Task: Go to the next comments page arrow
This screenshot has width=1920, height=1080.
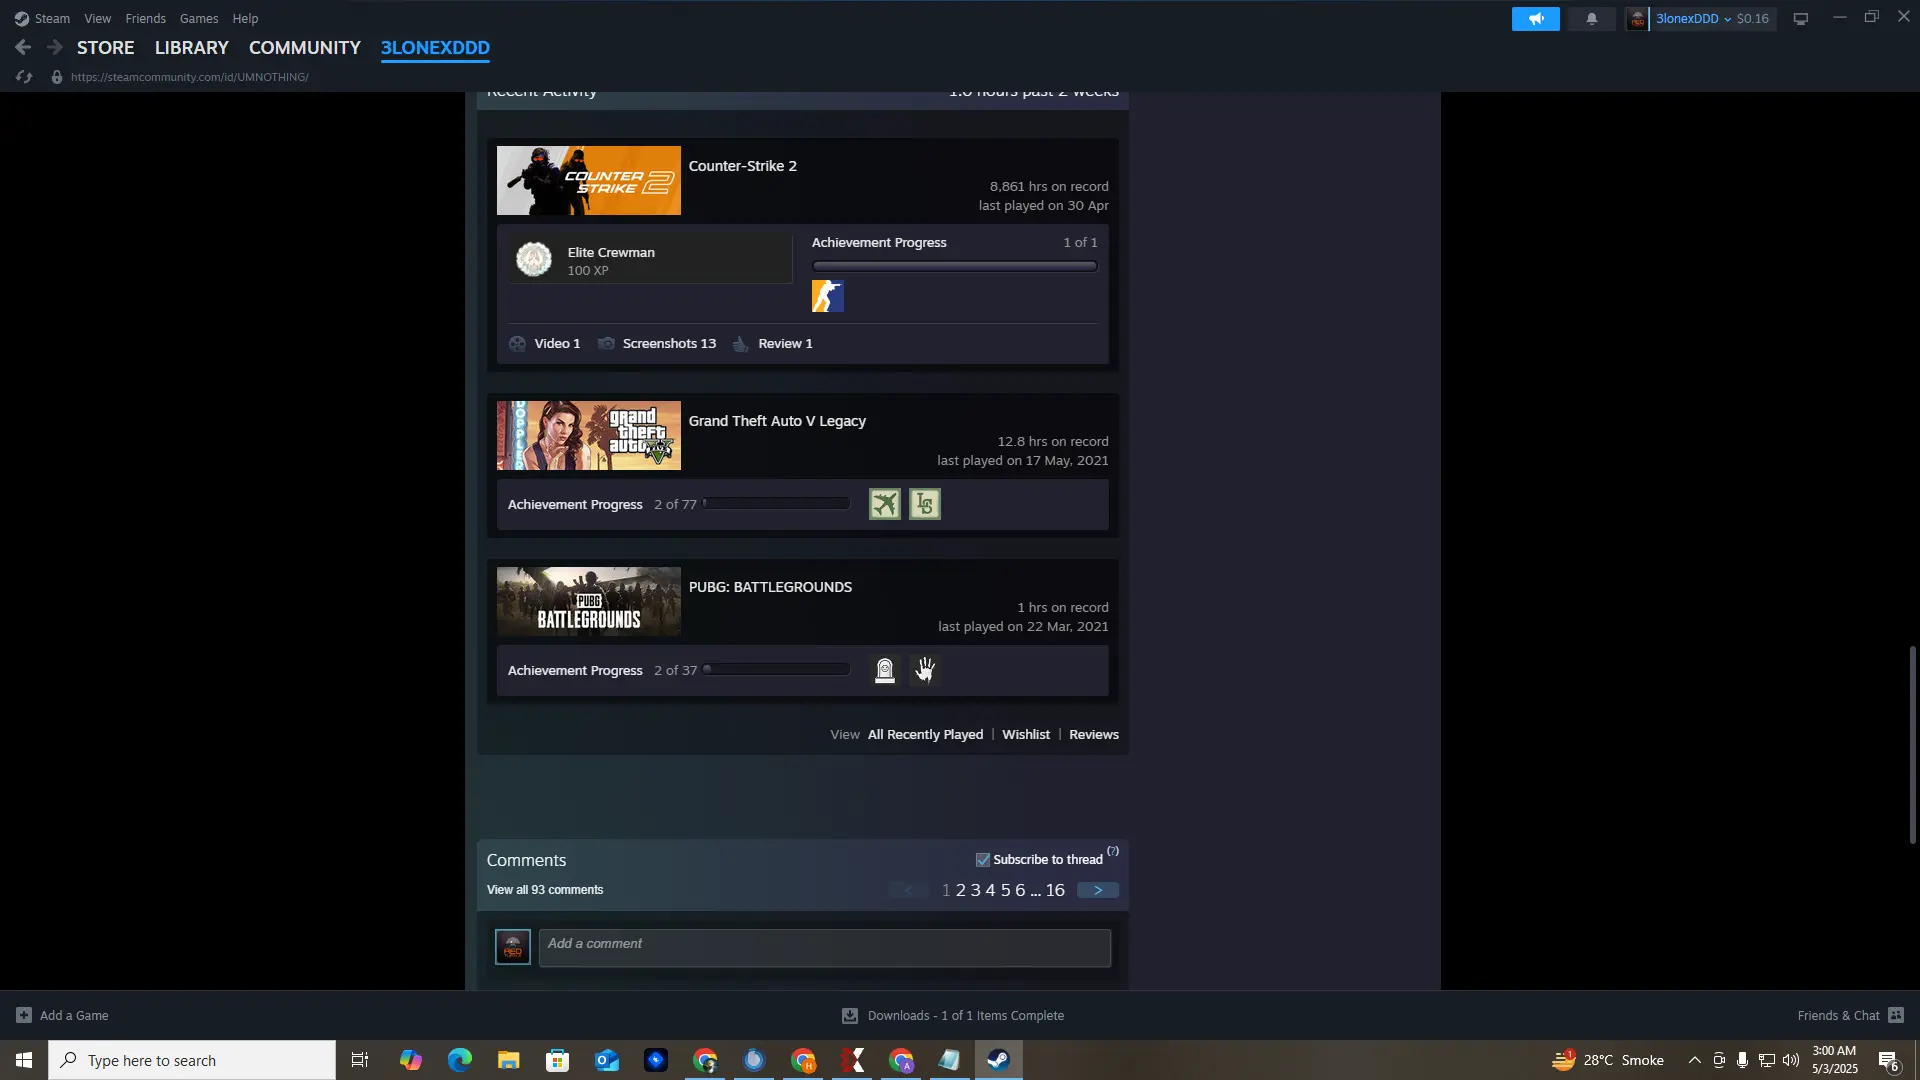Action: pos(1097,890)
